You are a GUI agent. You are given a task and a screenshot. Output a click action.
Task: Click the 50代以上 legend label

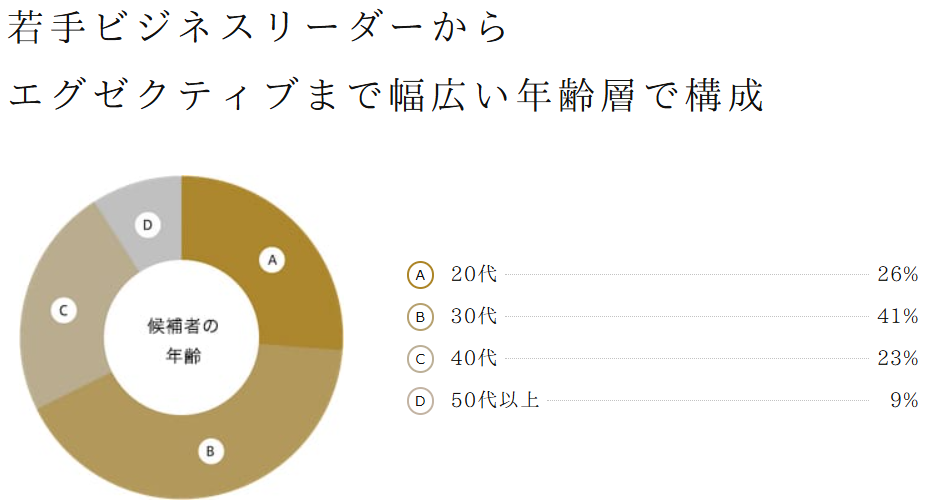(x=495, y=400)
